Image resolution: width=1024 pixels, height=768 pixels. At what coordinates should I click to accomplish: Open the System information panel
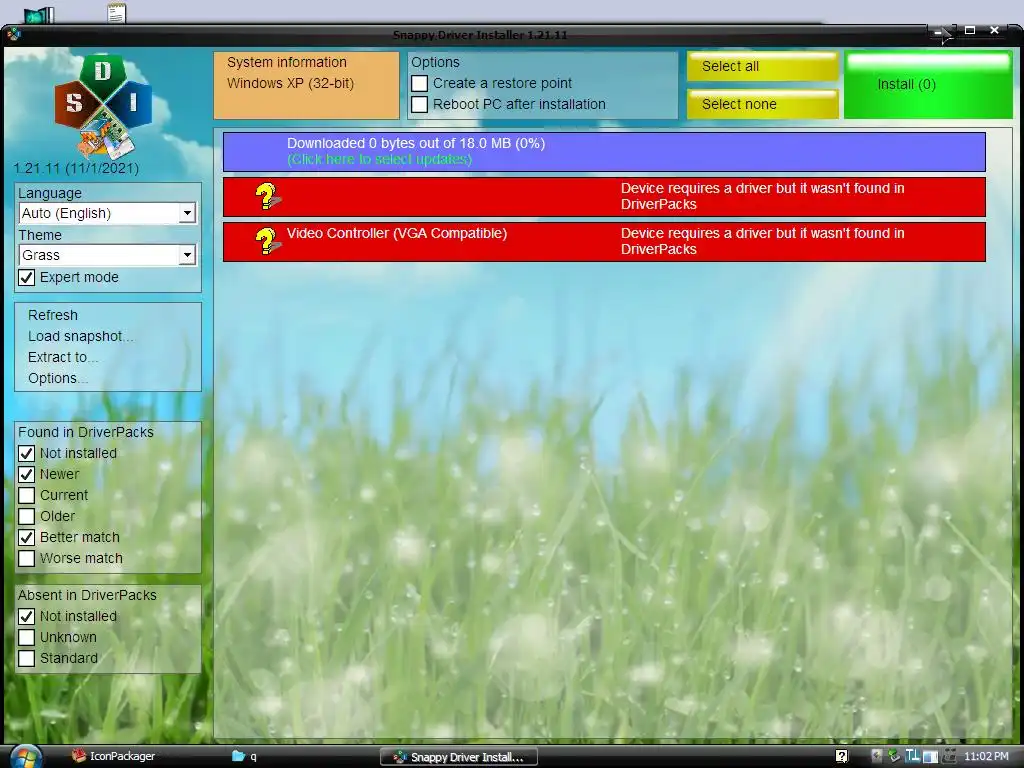point(306,86)
